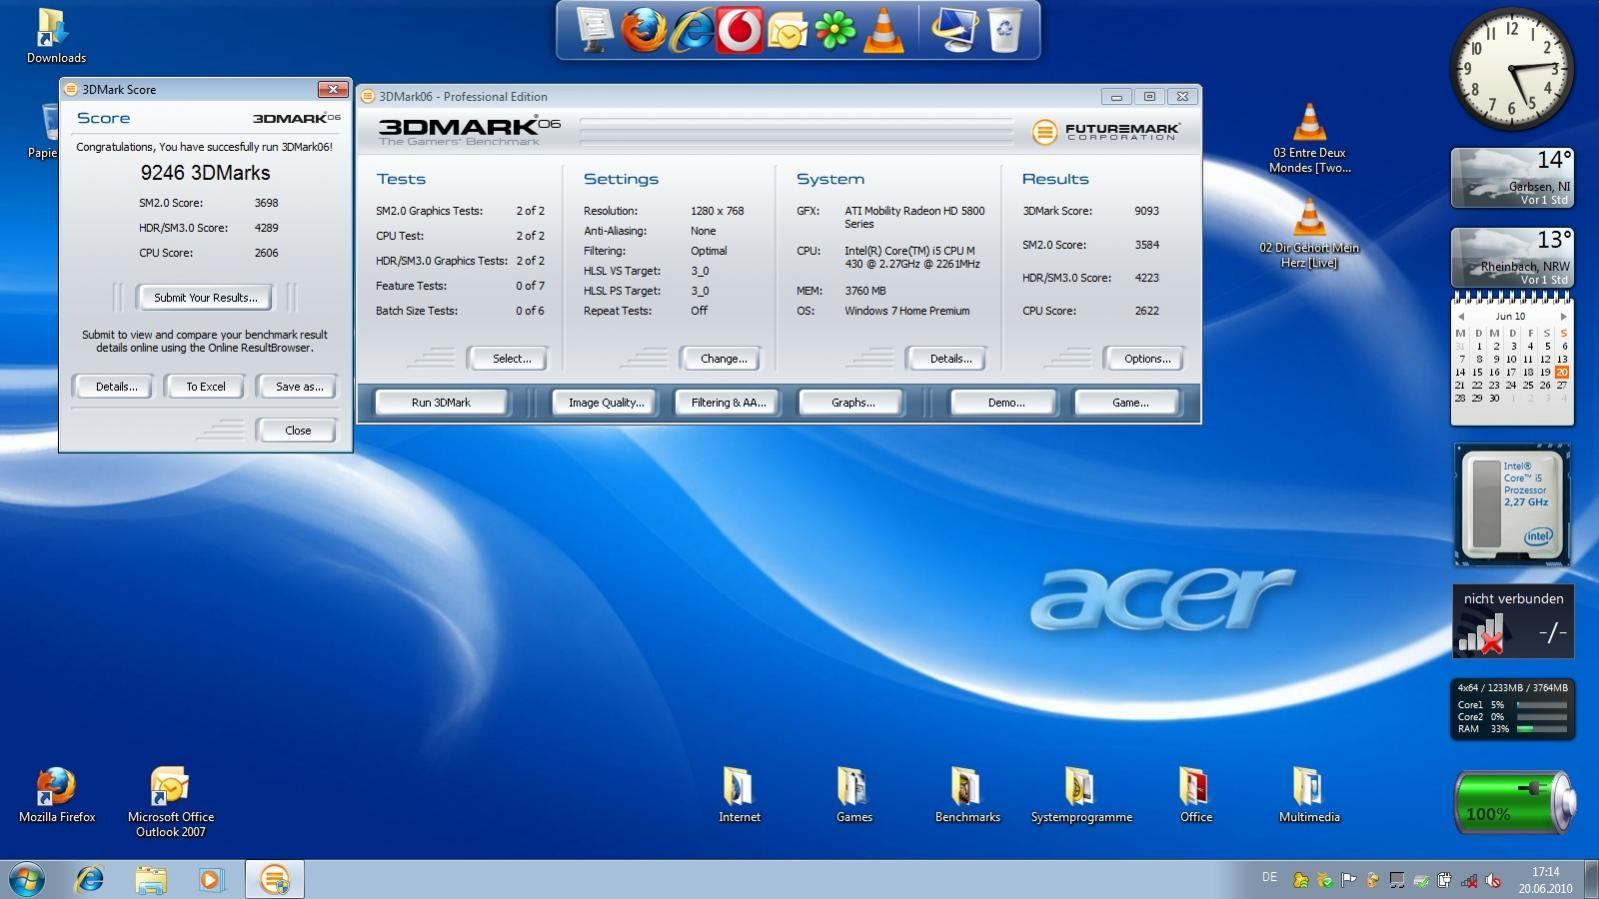This screenshot has width=1599, height=899.
Task: Open the Systemprogramme desktop folder
Action: 1081,796
